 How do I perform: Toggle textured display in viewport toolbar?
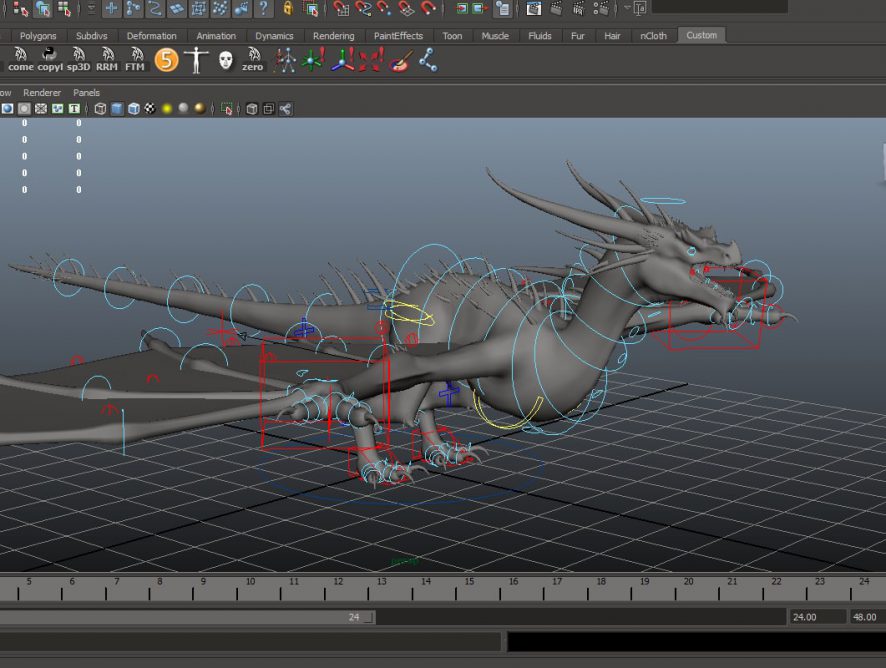[x=149, y=109]
